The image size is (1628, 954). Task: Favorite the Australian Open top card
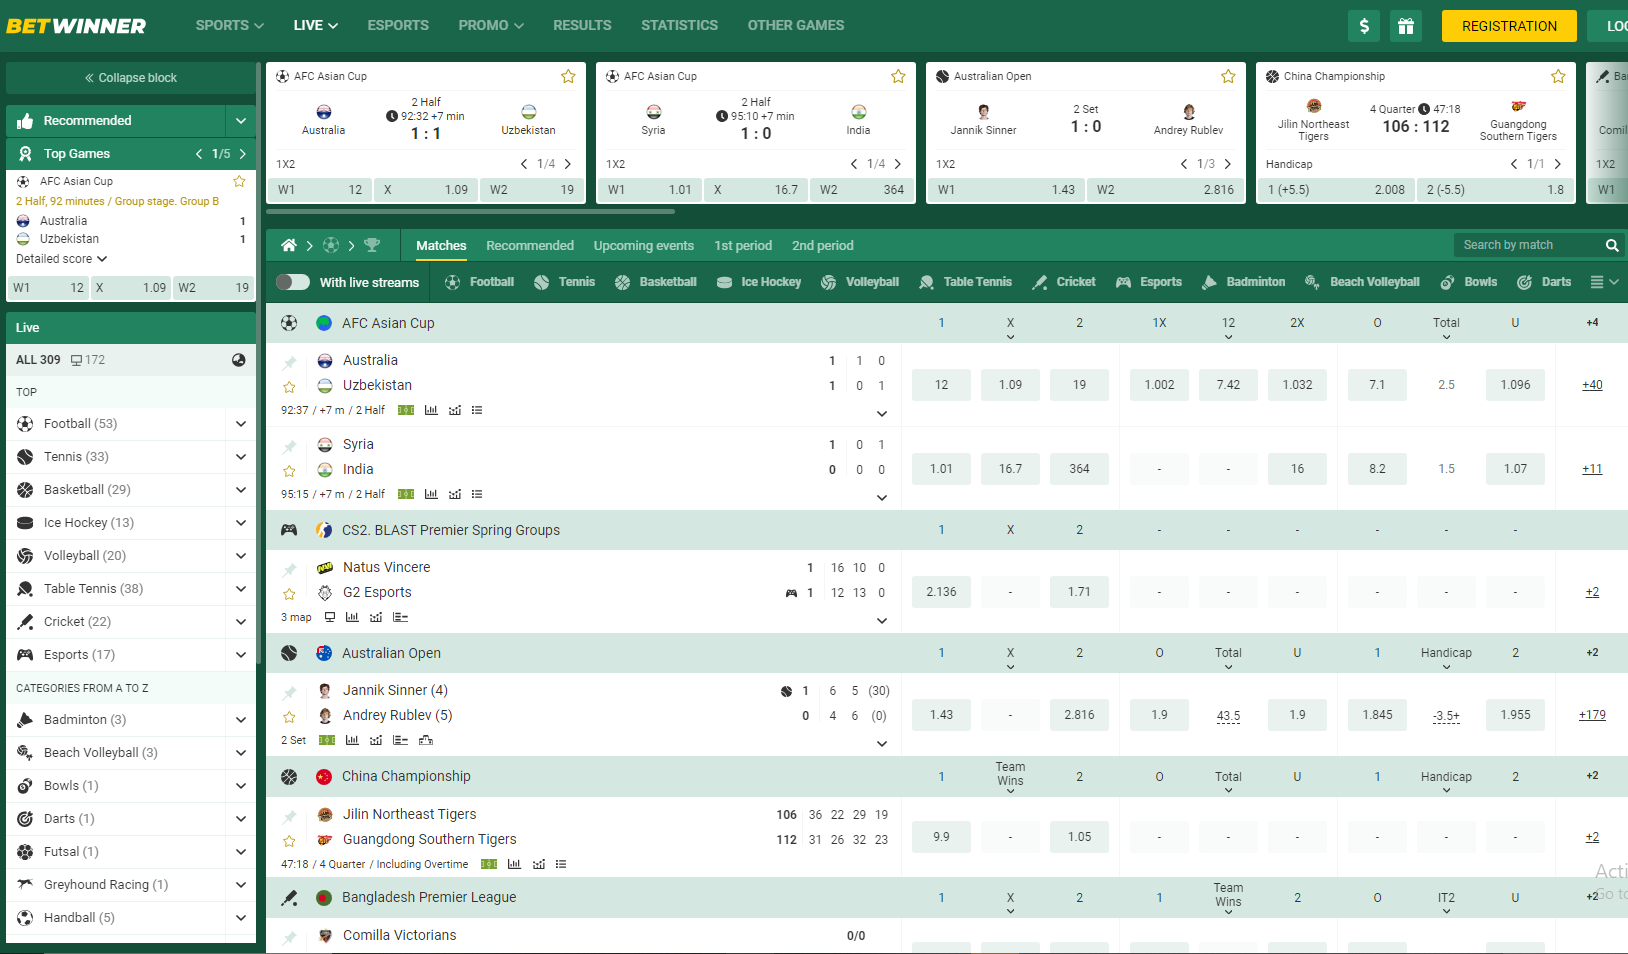(x=1228, y=76)
